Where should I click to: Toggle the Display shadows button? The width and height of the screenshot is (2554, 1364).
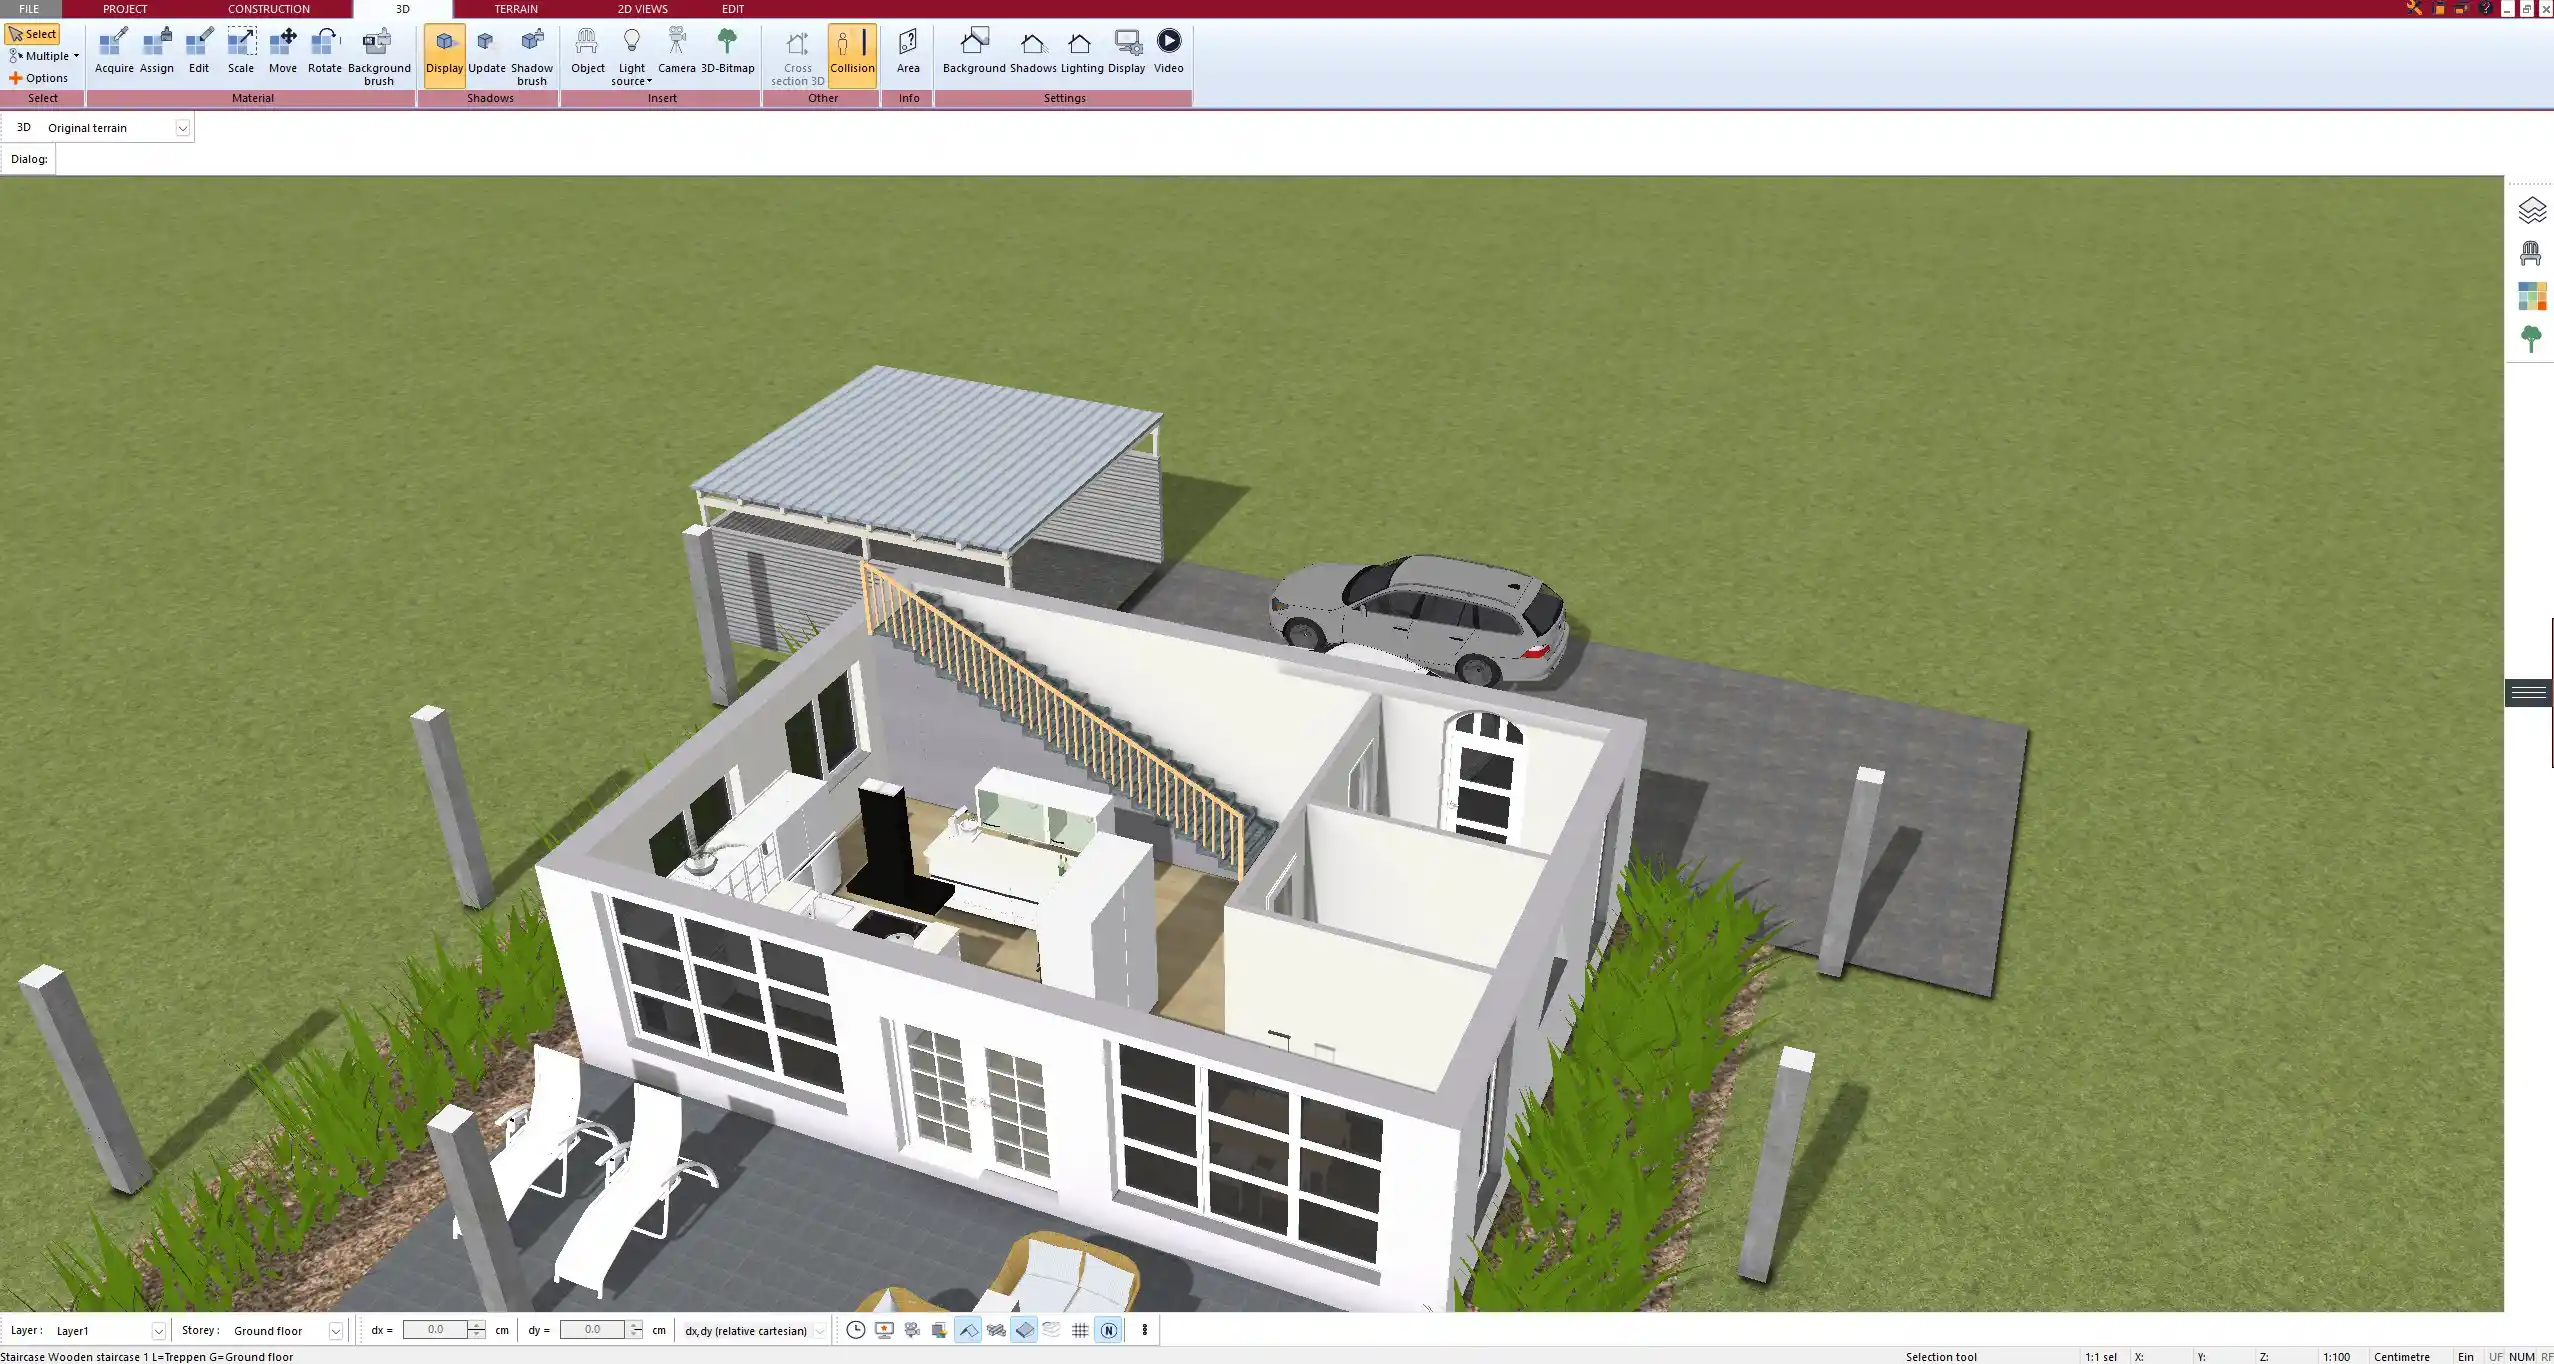point(445,55)
